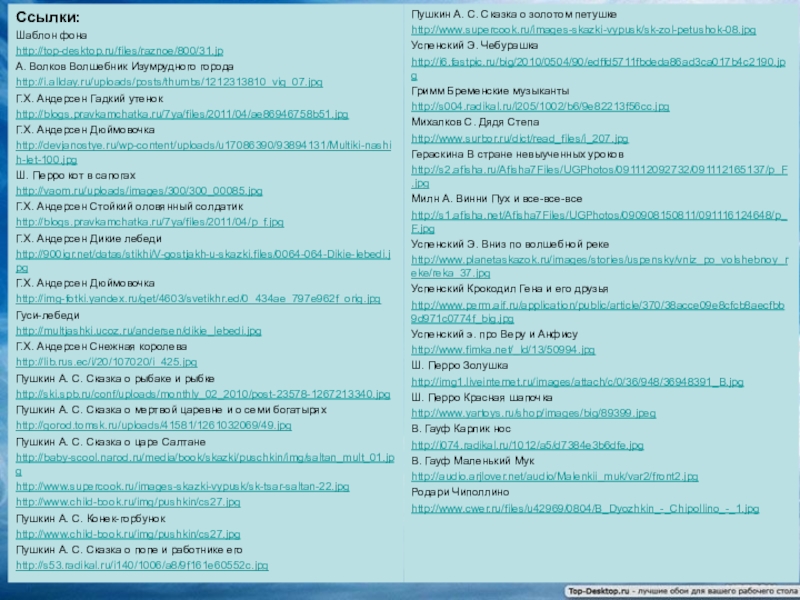The height and width of the screenshot is (600, 800).
Task: Open the i074.radikal.ru d7384e3b6dfe.jpg link
Action: pyautogui.click(x=528, y=445)
